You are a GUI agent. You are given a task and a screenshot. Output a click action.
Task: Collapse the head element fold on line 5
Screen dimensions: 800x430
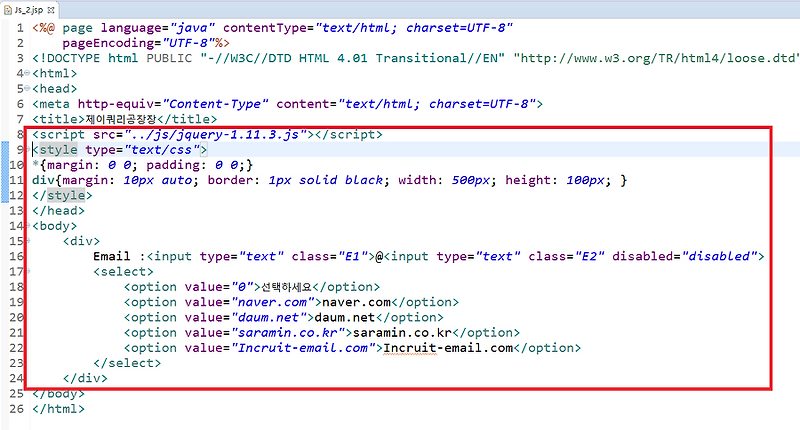tap(27, 88)
